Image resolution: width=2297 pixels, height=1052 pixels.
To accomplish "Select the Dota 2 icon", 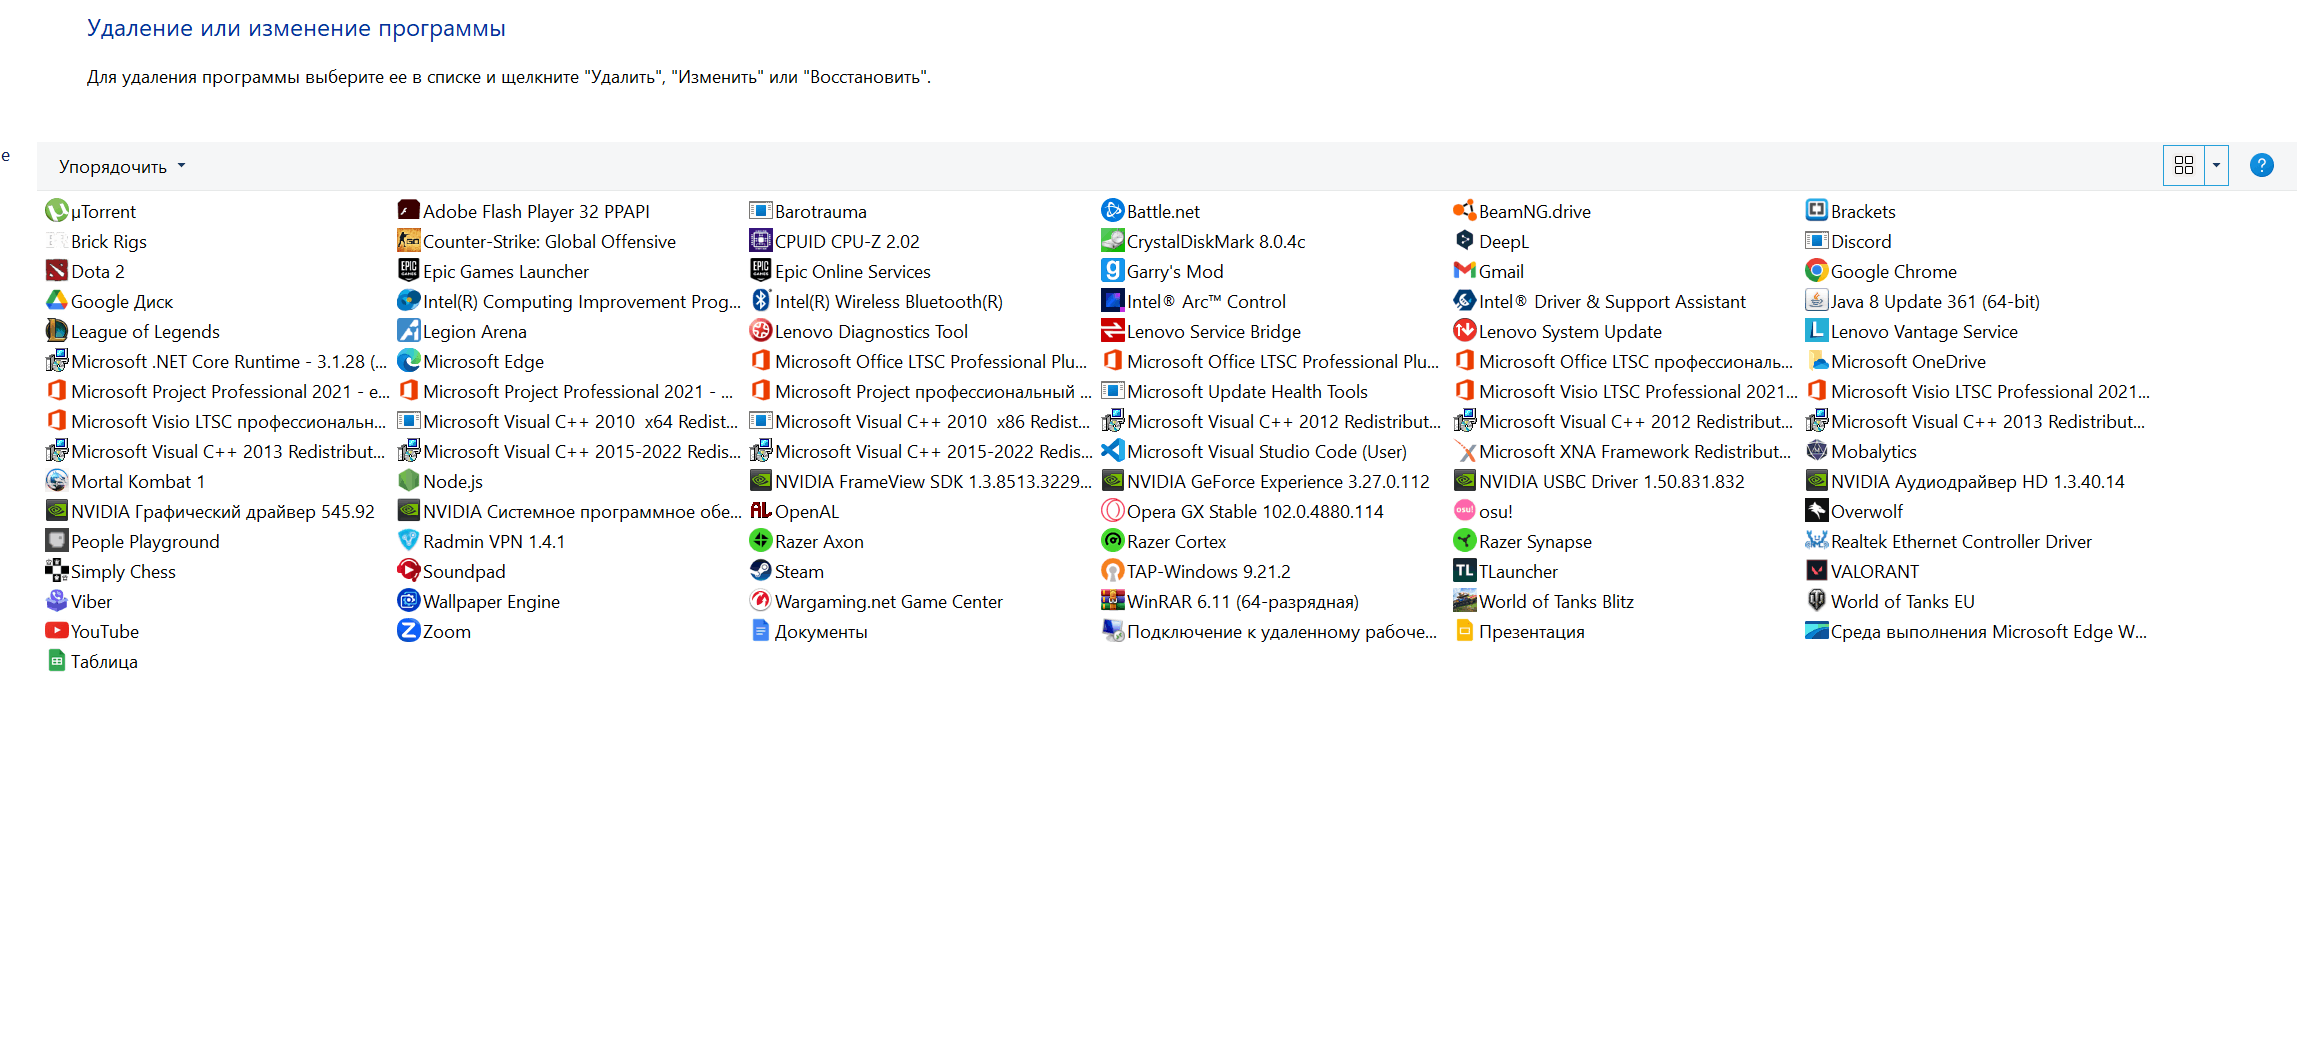I will point(57,271).
